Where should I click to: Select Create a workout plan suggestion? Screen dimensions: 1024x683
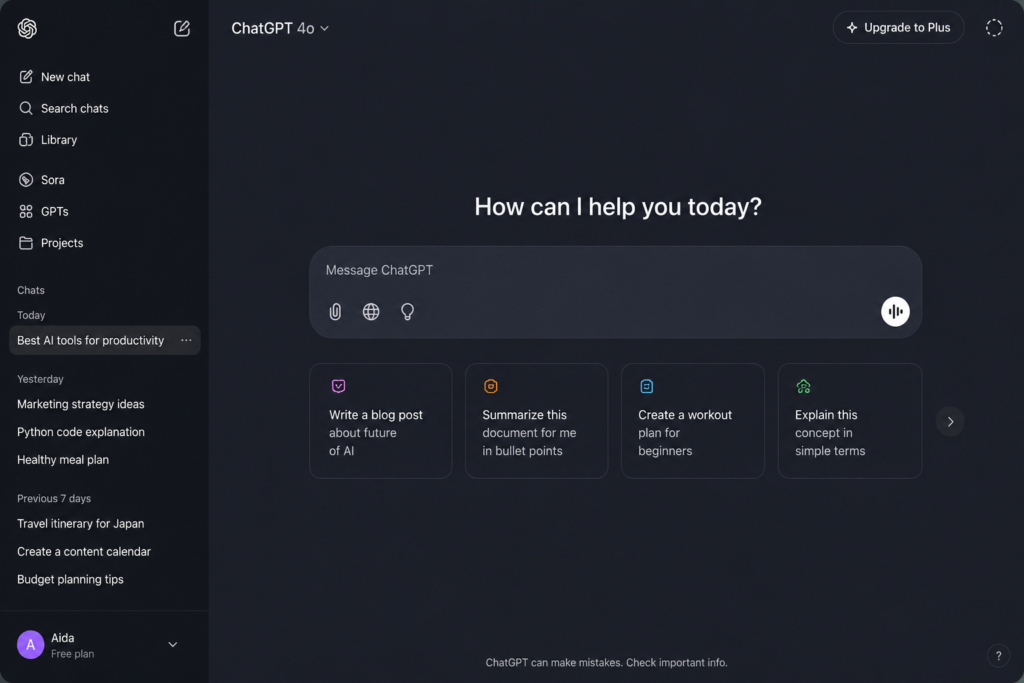(x=693, y=421)
